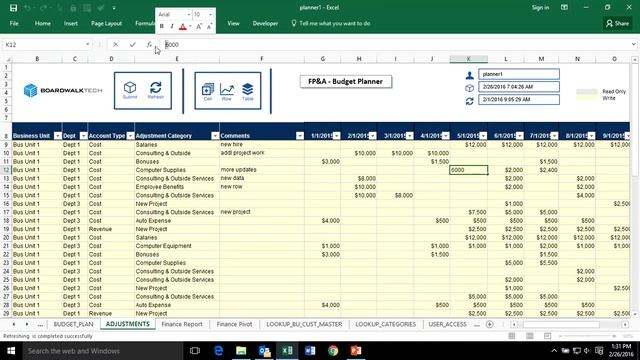Open Outlook from the taskbar
This screenshot has width=640, height=360.
(x=264, y=351)
